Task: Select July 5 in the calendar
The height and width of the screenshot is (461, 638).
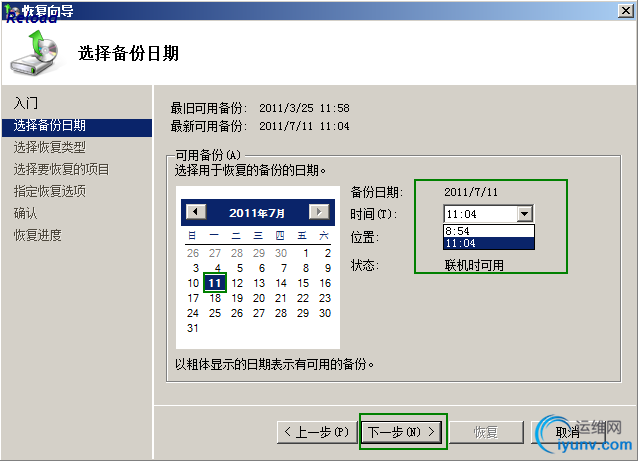Action: coord(240,268)
